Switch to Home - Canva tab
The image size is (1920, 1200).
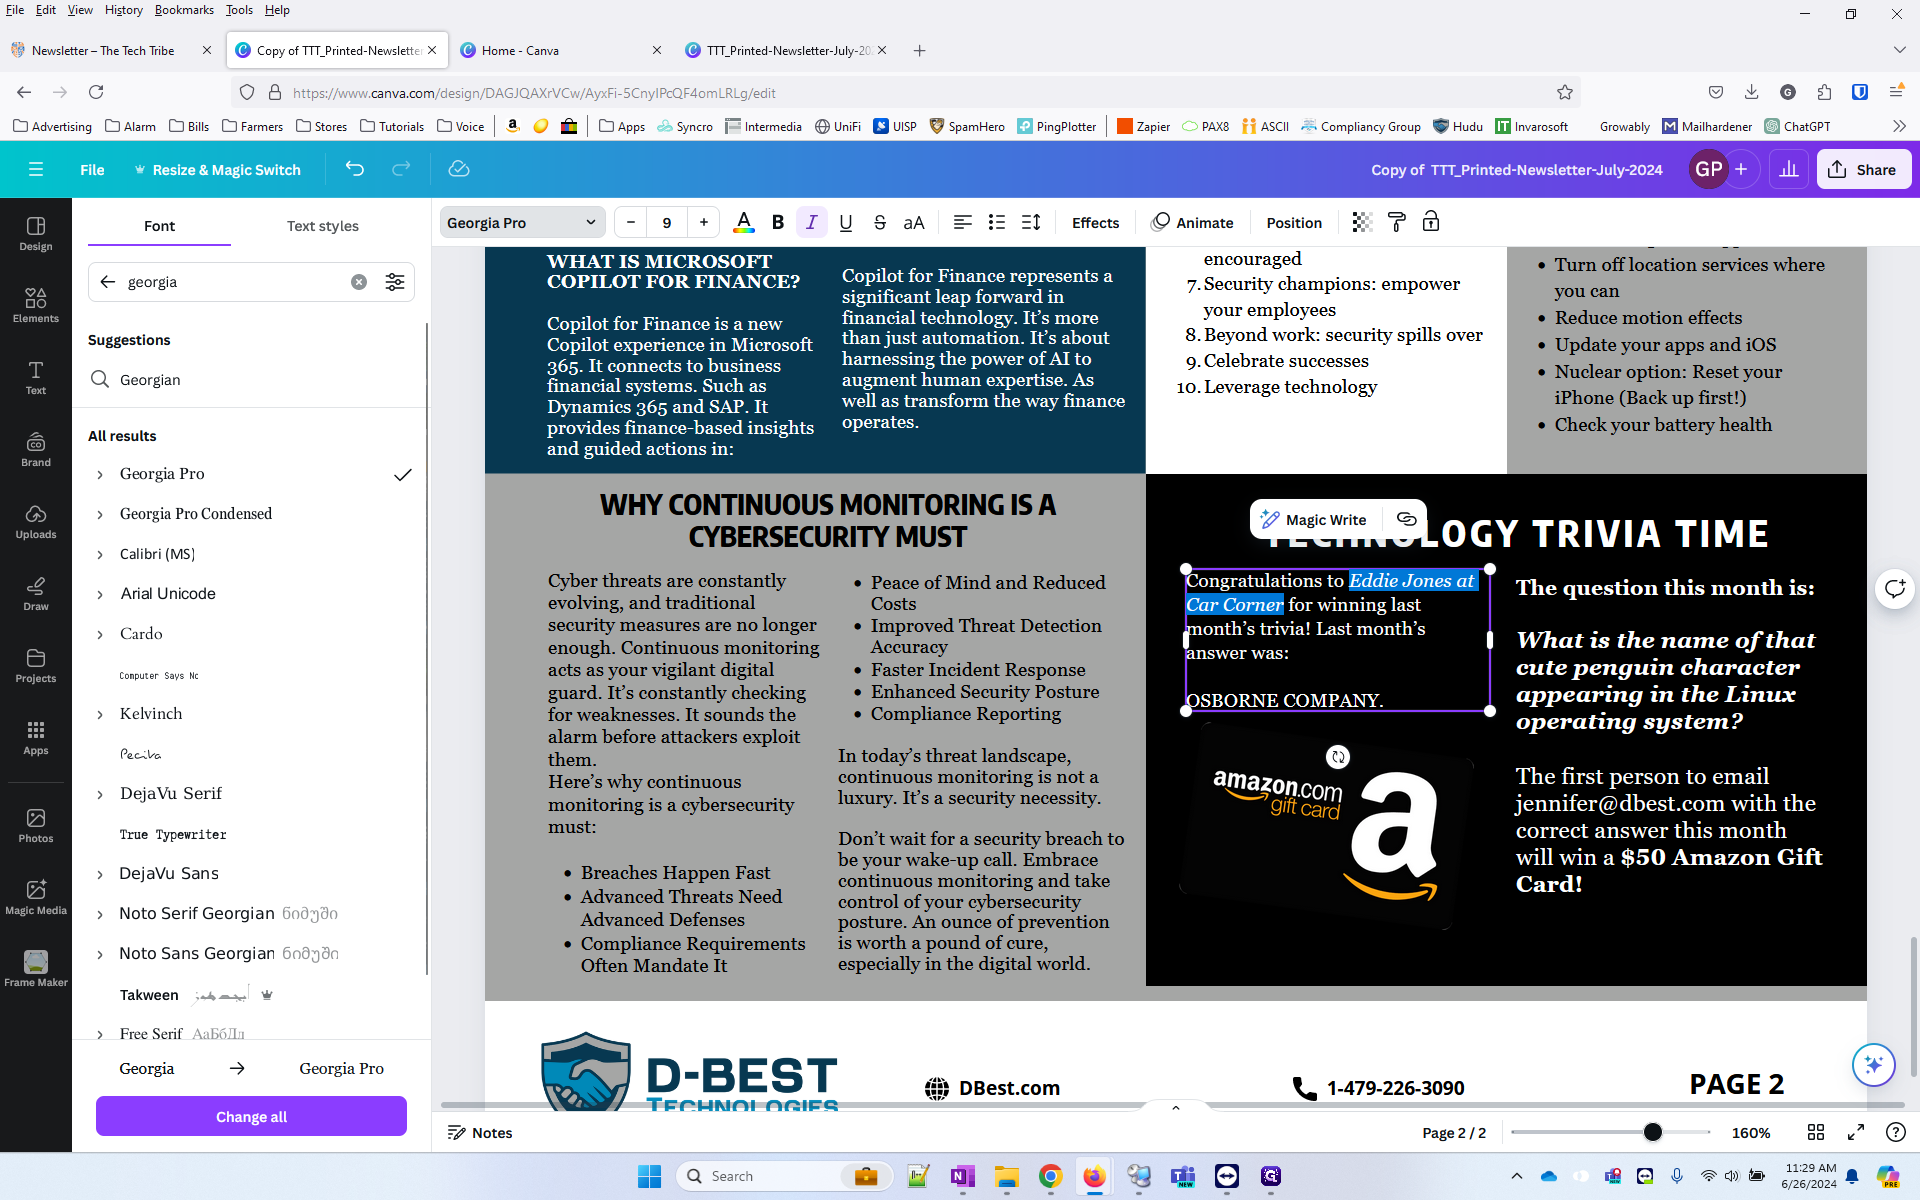[x=560, y=50]
